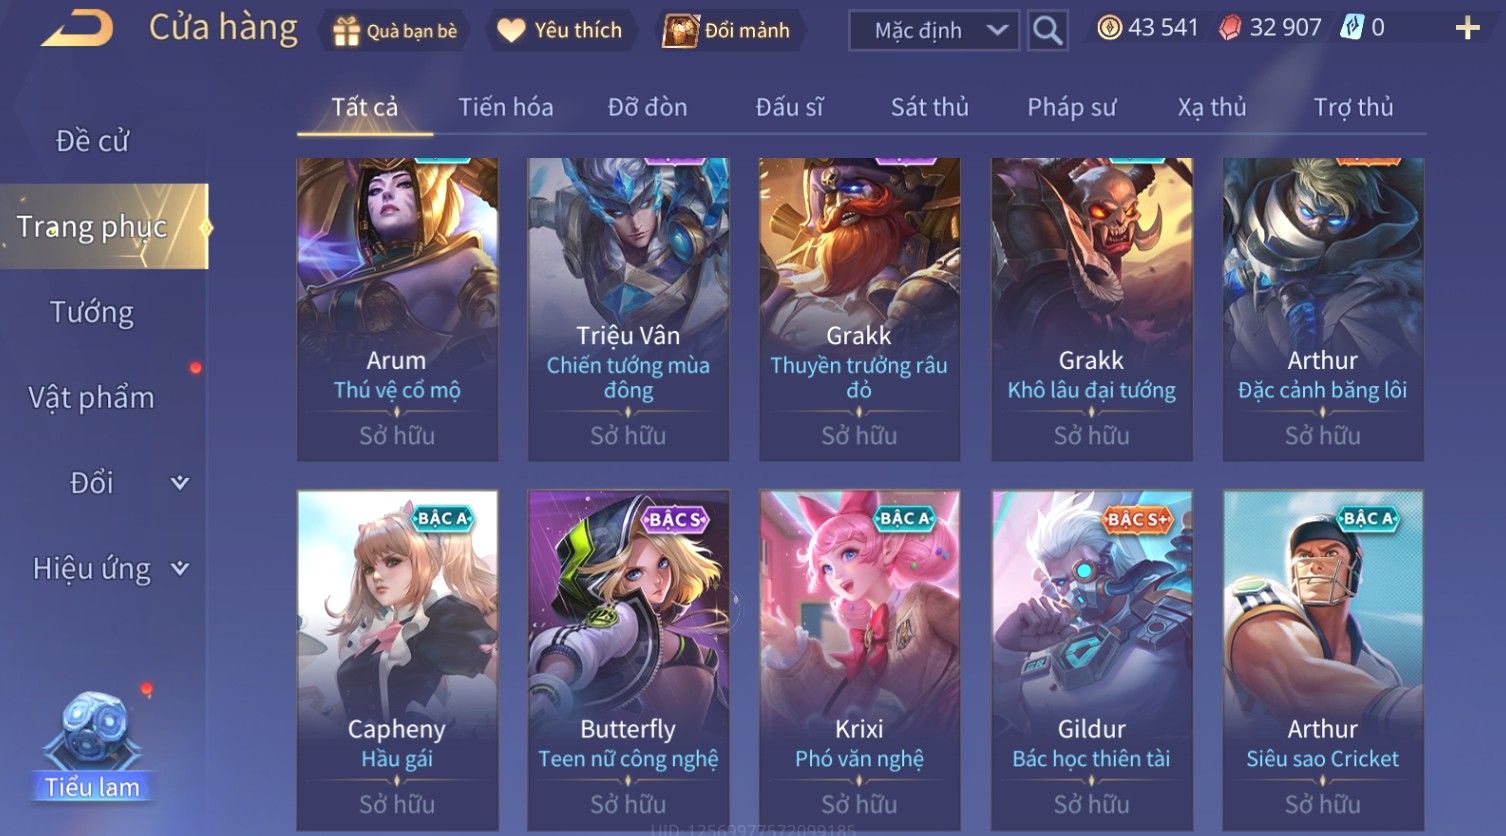Image resolution: width=1506 pixels, height=836 pixels.
Task: Open the Tướng sidebar menu
Action: 92,312
